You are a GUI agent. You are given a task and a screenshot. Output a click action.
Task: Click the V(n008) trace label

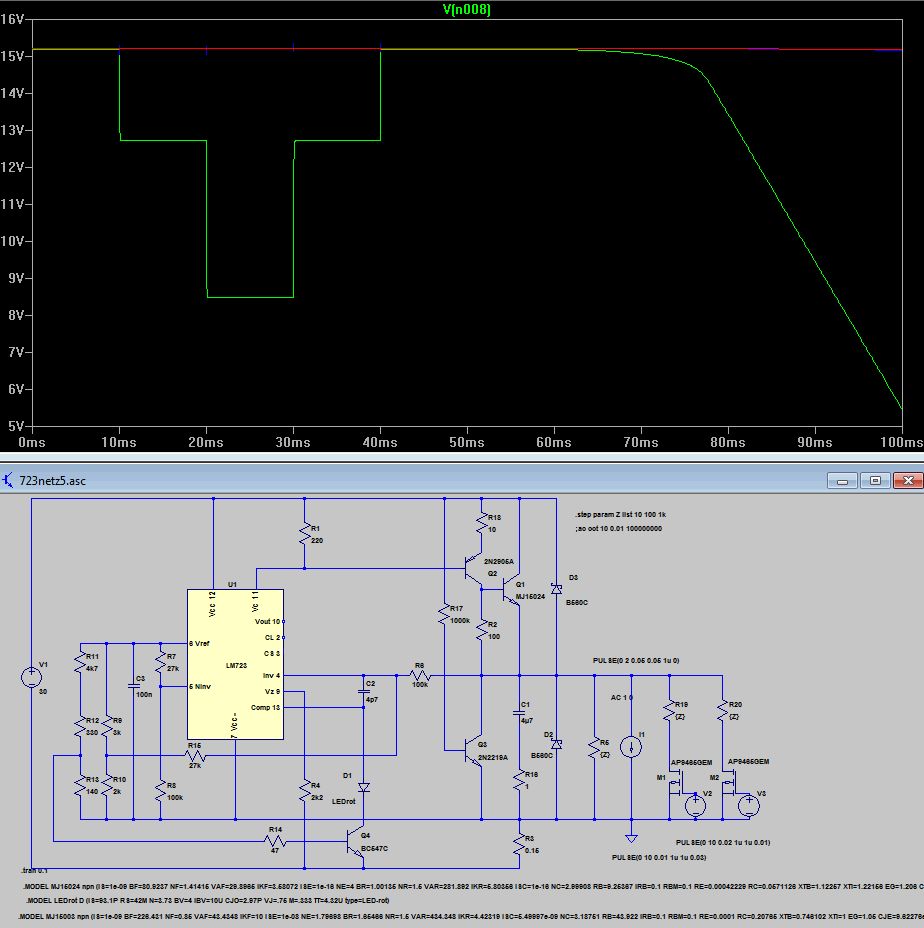pos(466,9)
